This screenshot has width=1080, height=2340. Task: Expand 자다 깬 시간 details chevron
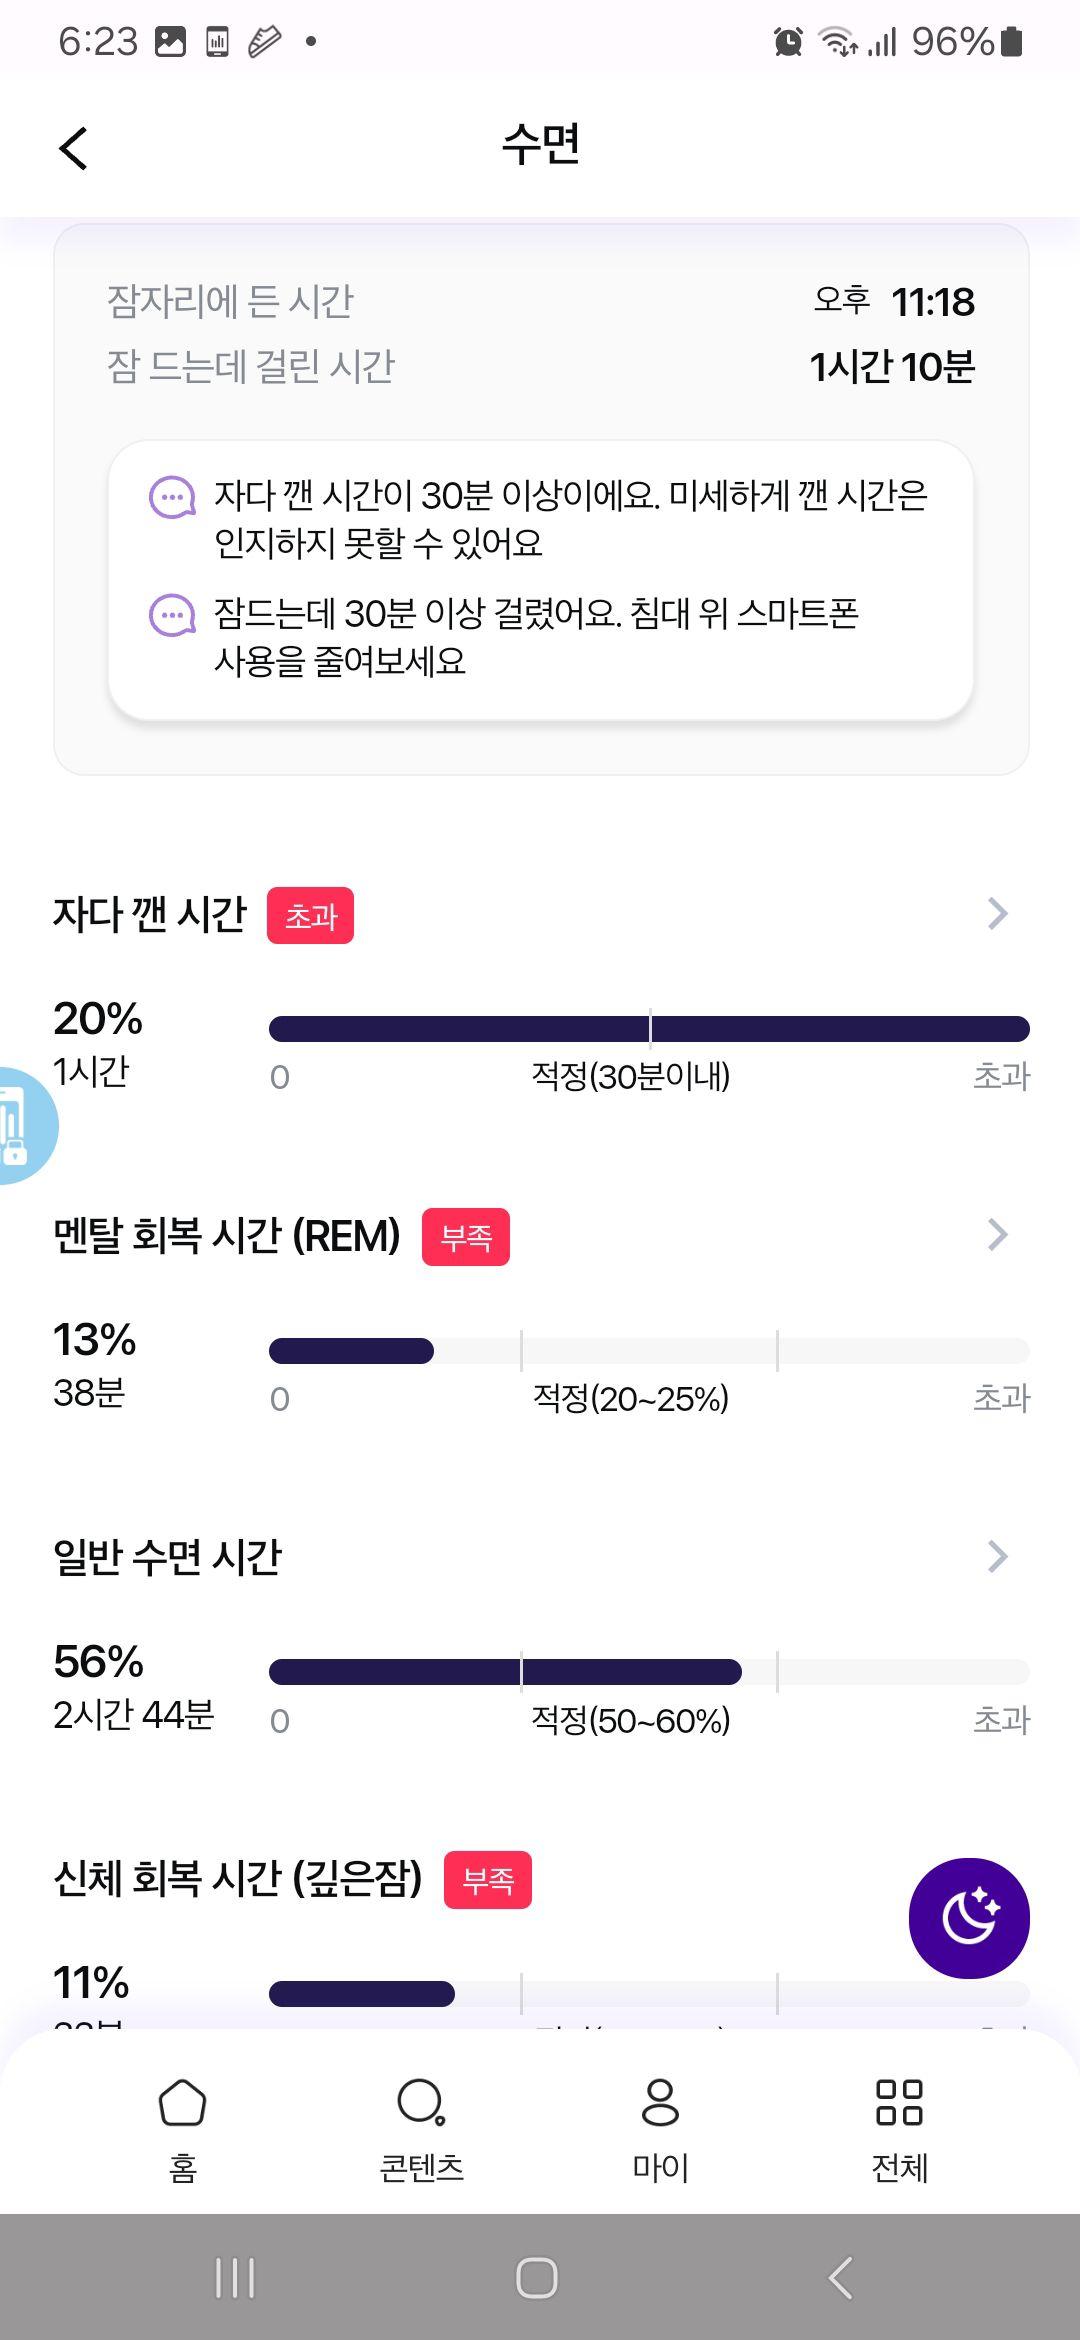tap(997, 913)
